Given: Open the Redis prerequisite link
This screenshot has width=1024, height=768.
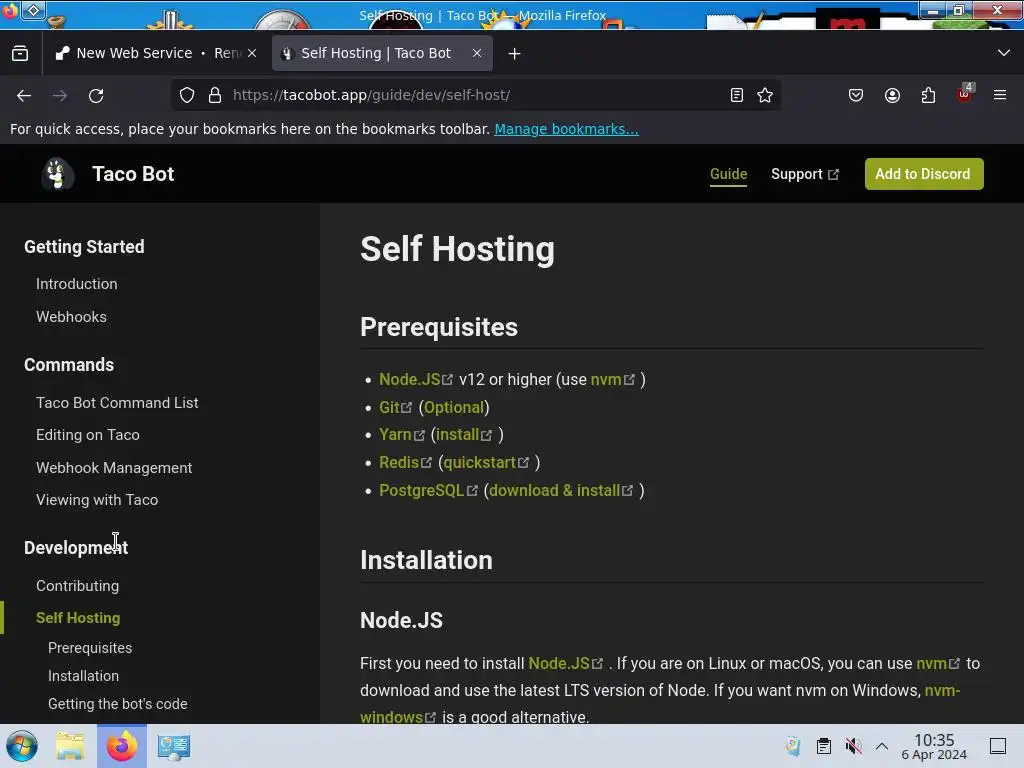Looking at the screenshot, I should [405, 462].
